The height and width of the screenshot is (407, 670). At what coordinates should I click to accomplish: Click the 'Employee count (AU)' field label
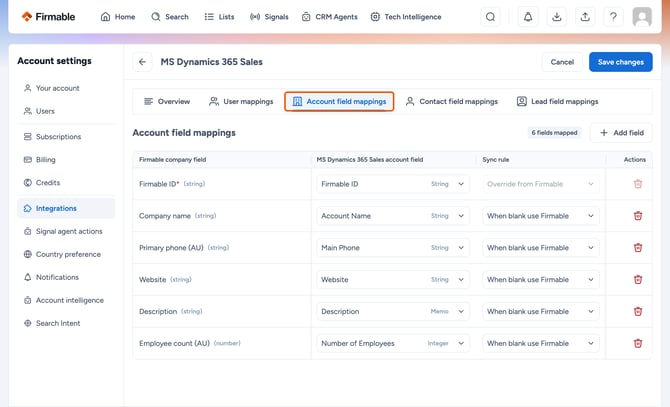tap(174, 343)
